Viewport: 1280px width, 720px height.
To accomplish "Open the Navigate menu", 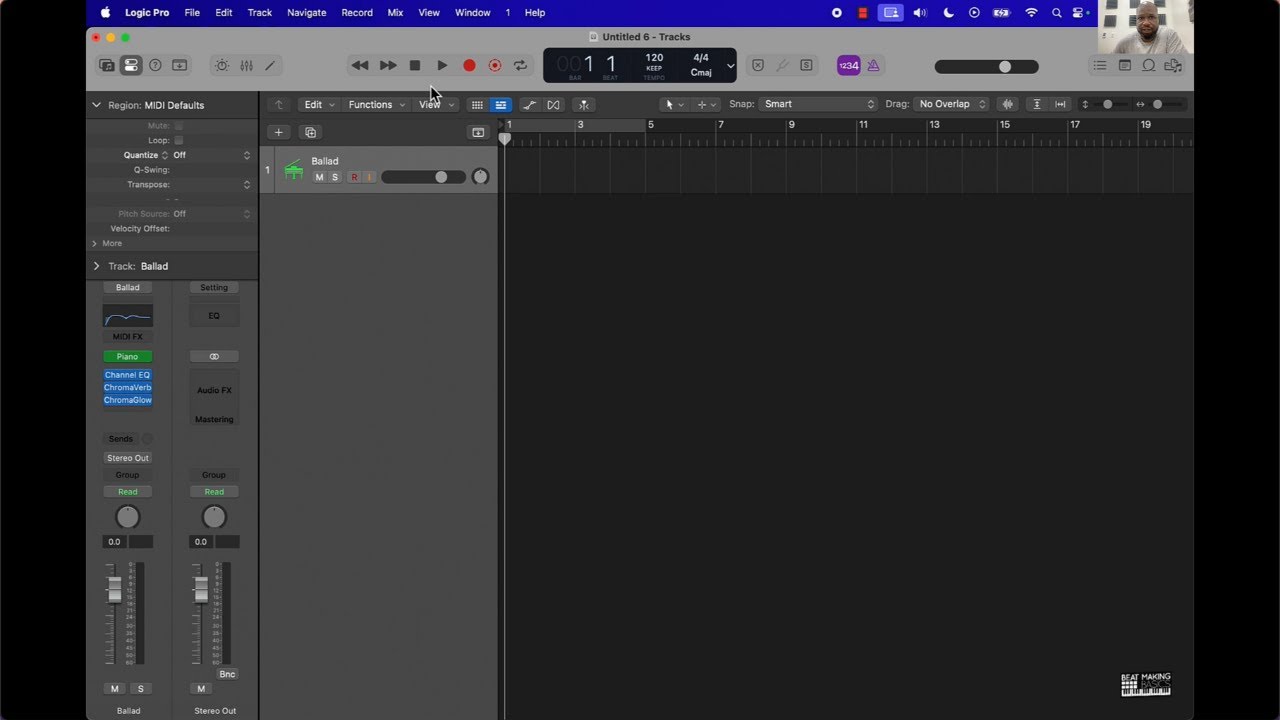I will click(x=306, y=13).
